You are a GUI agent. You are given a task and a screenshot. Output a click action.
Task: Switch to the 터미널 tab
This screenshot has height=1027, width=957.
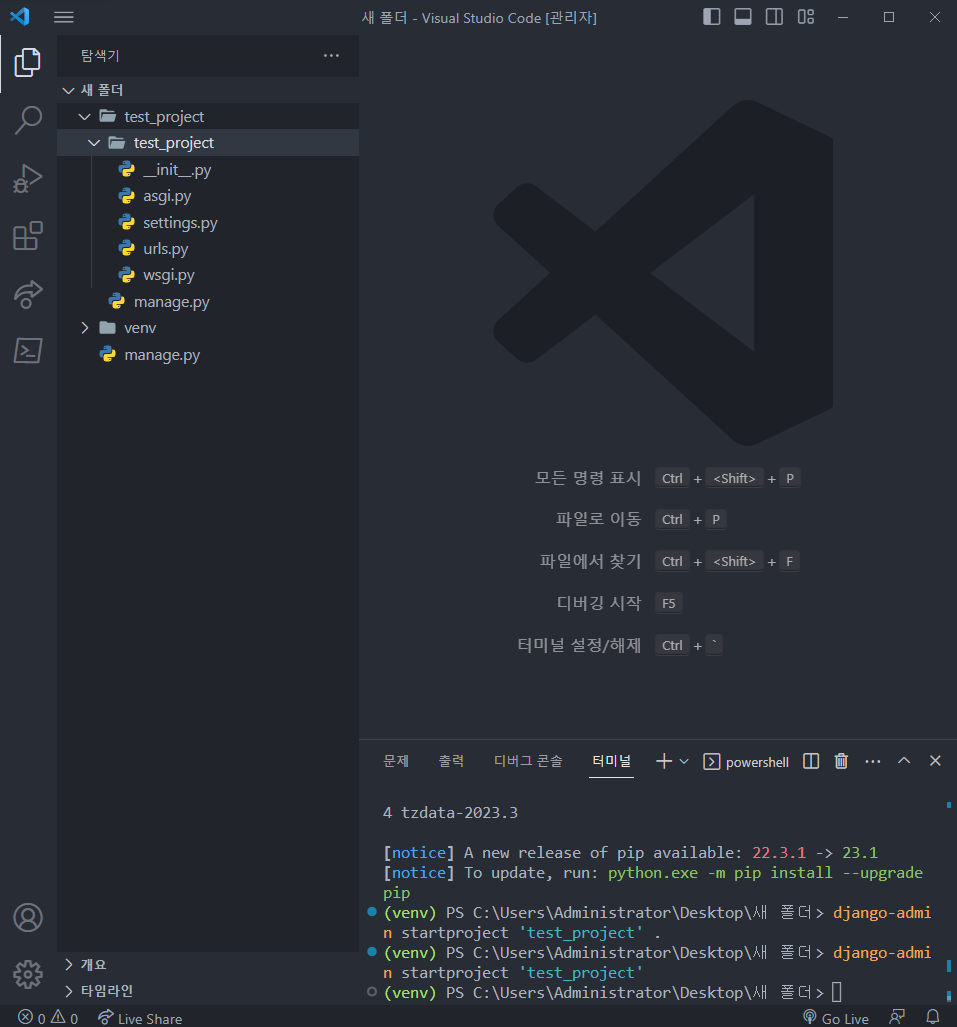point(611,761)
